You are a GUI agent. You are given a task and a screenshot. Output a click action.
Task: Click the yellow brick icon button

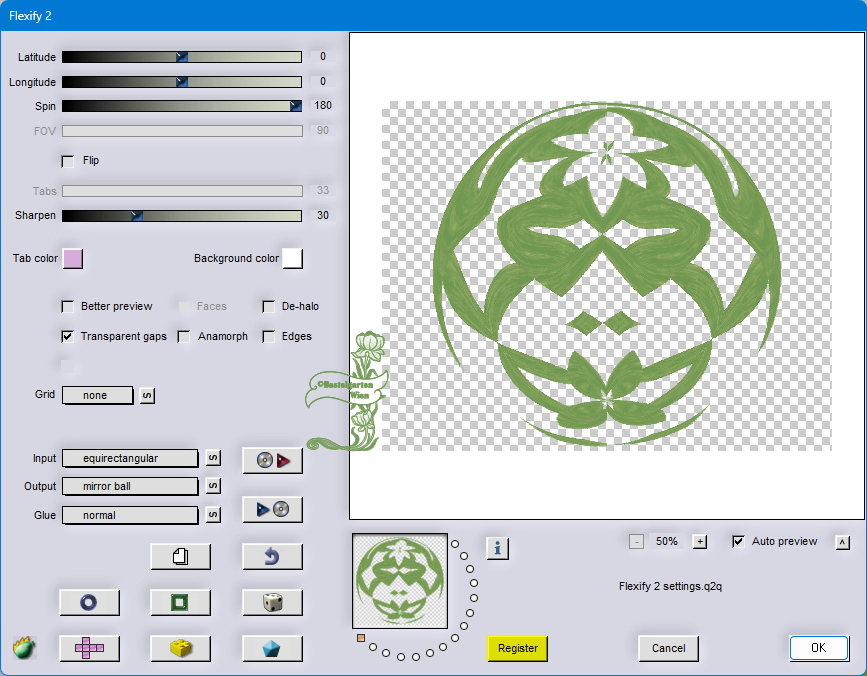181,648
